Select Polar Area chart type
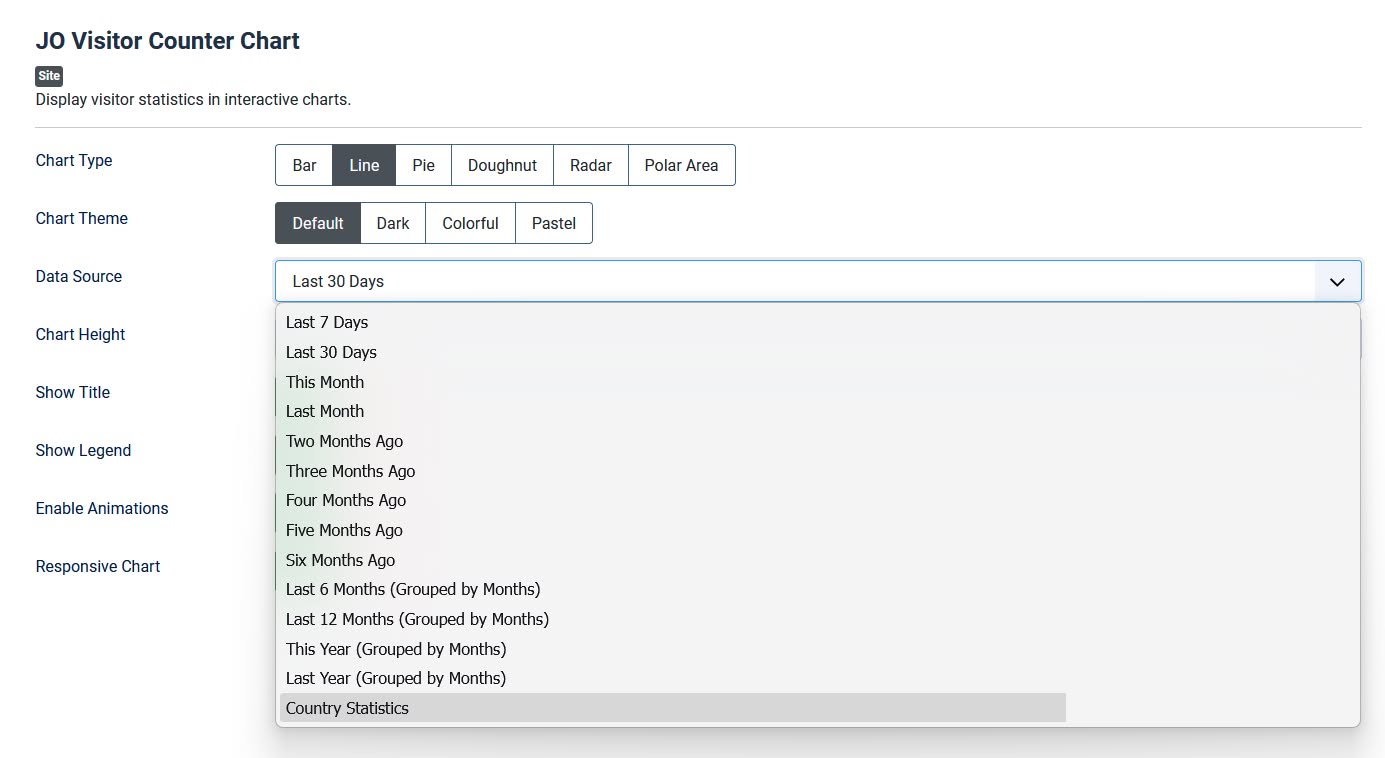1385x758 pixels. coord(681,165)
